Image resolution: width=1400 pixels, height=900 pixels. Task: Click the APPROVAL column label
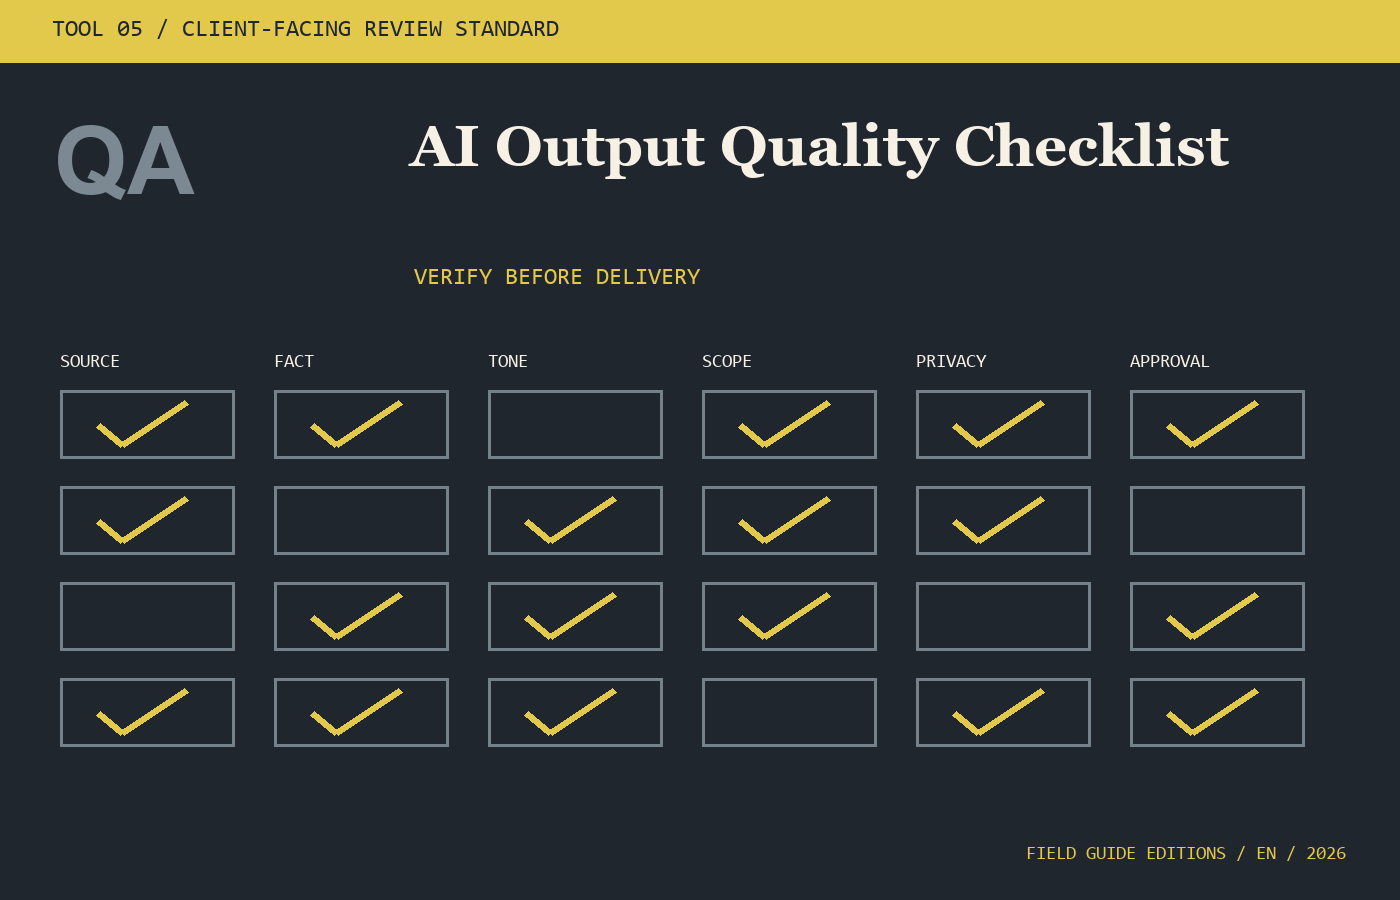tap(1170, 361)
